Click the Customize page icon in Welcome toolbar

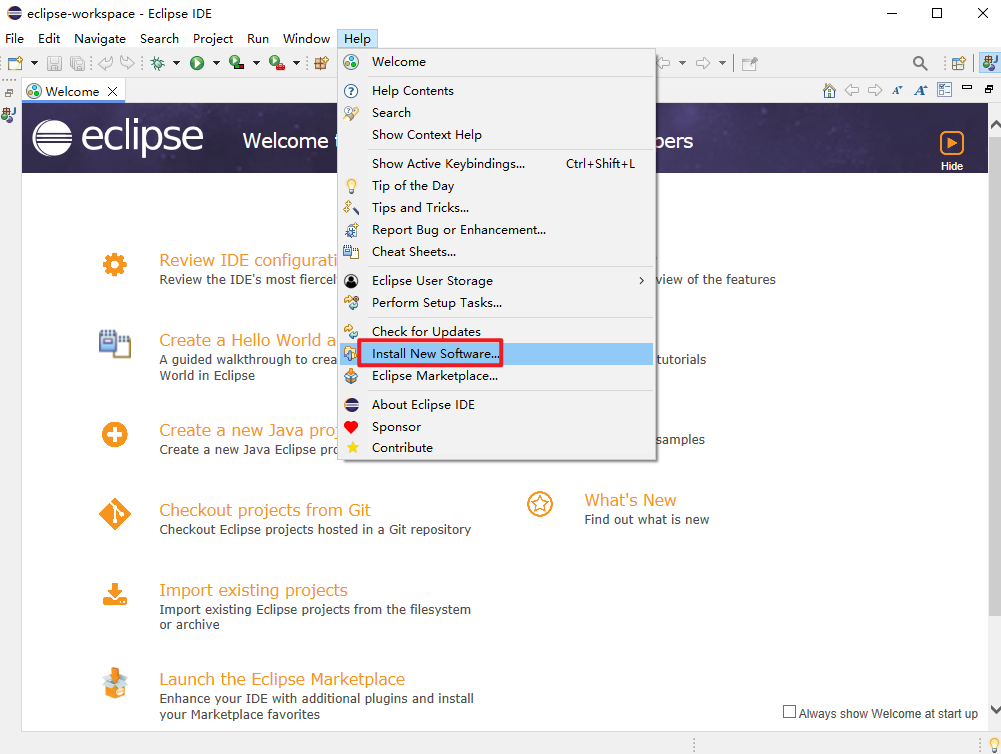click(x=945, y=91)
